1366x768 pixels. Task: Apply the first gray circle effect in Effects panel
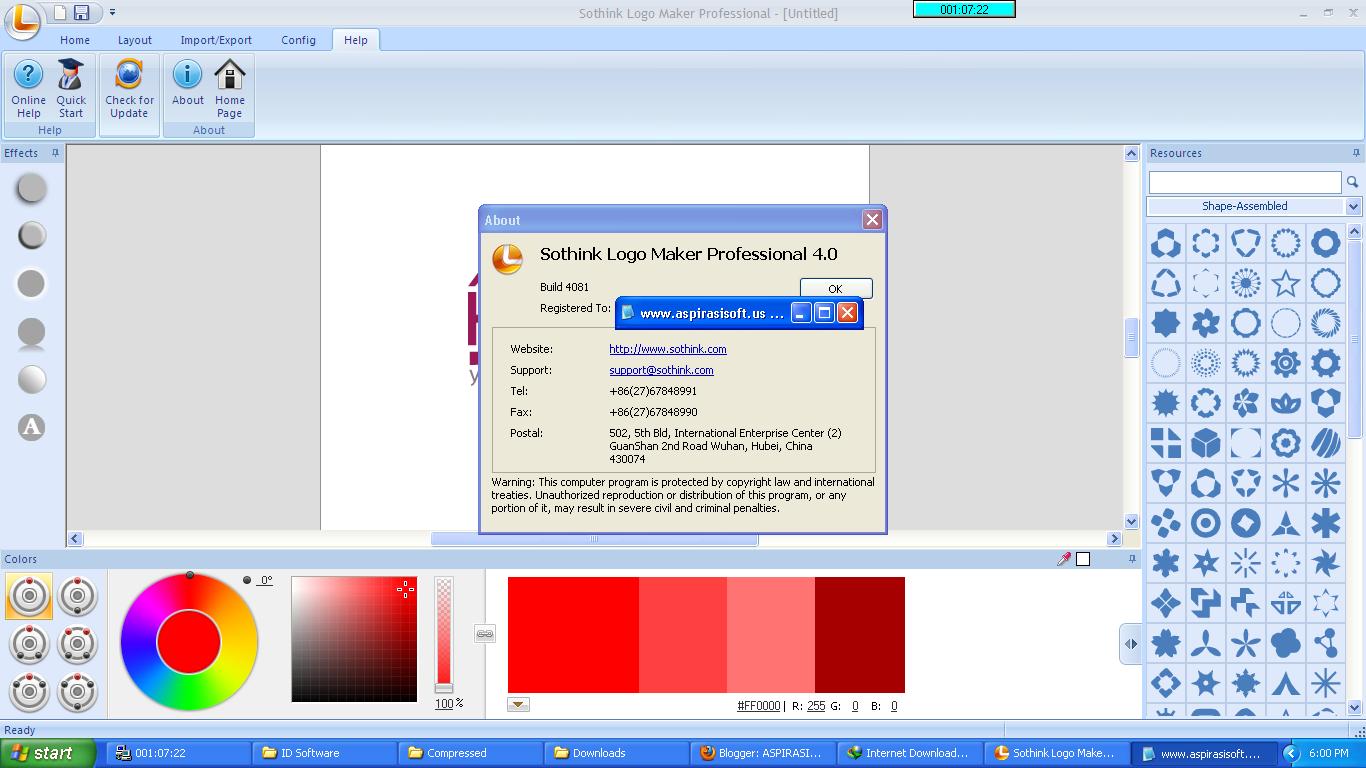click(x=32, y=187)
